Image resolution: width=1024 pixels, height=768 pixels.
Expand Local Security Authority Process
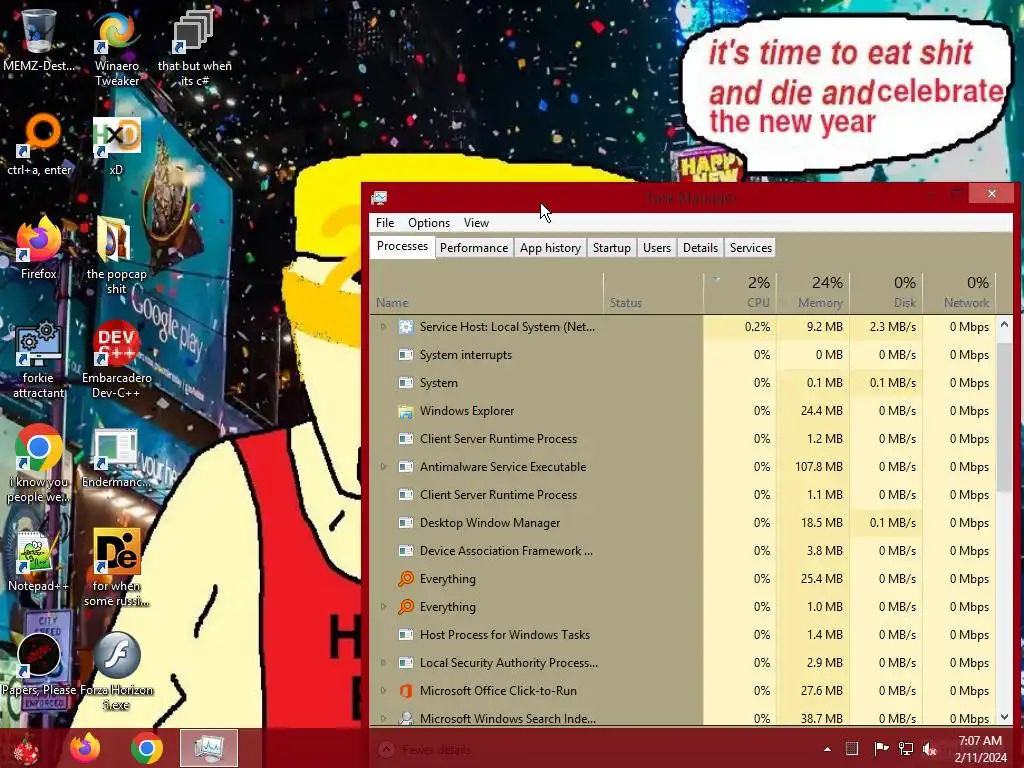[383, 662]
